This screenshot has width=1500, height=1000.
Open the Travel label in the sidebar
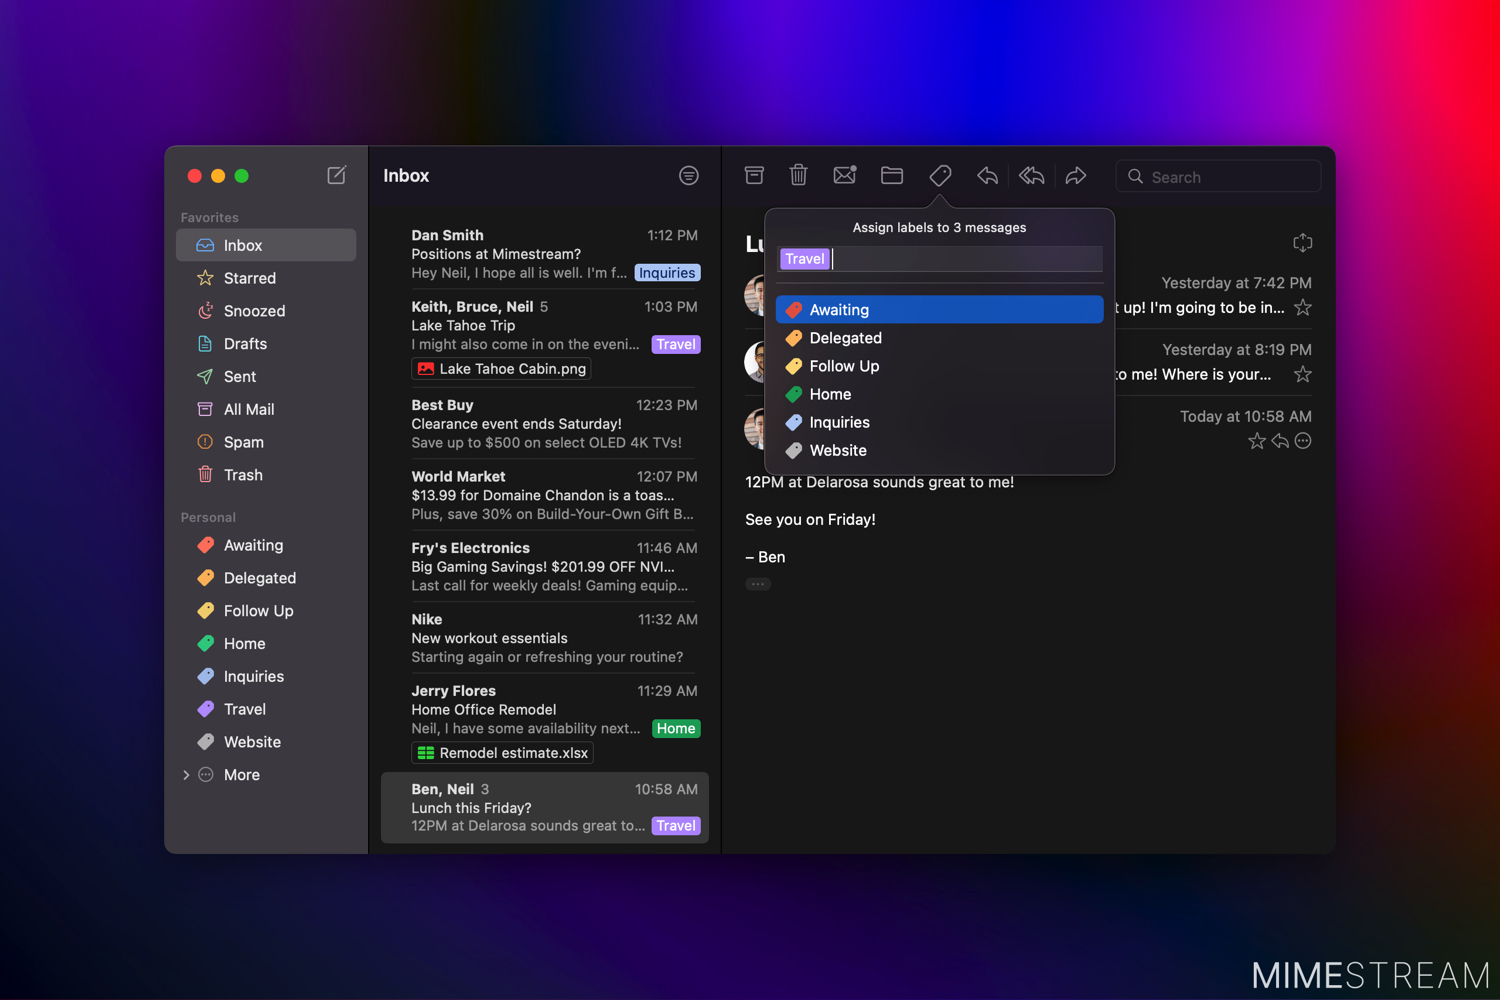click(x=266, y=709)
